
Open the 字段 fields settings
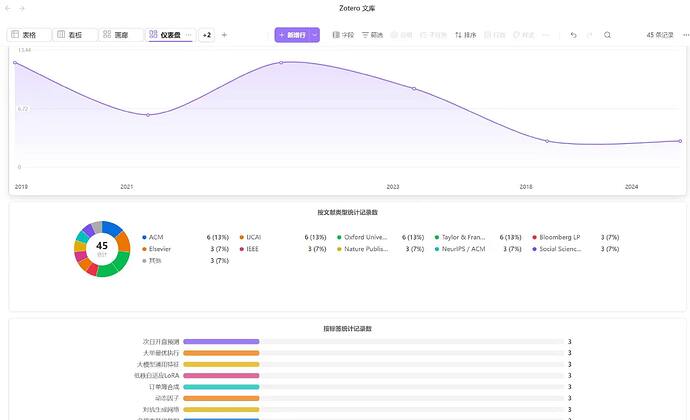(343, 35)
